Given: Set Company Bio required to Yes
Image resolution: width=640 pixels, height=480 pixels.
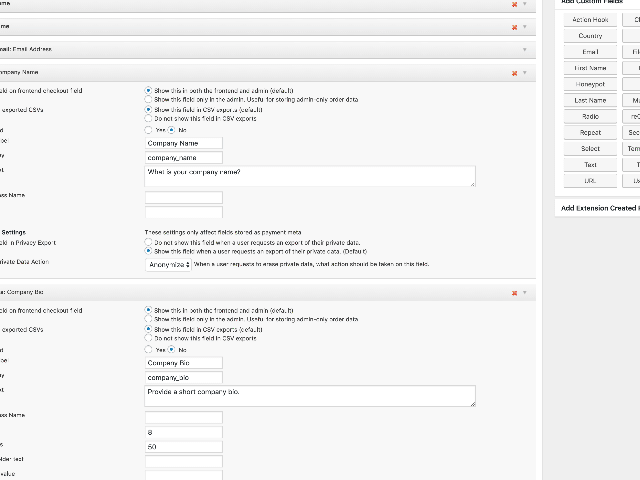Looking at the screenshot, I should click(149, 350).
